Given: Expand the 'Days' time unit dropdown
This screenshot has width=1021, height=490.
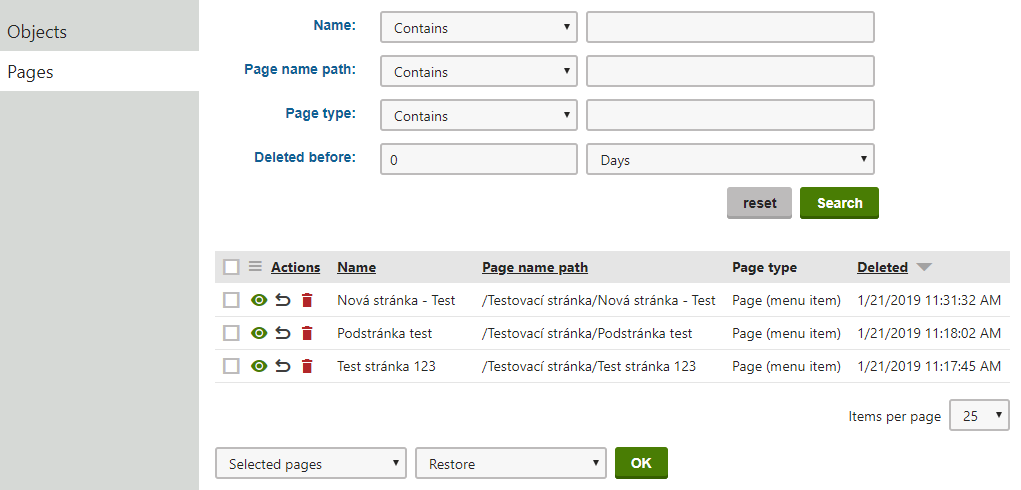Looking at the screenshot, I should [730, 160].
